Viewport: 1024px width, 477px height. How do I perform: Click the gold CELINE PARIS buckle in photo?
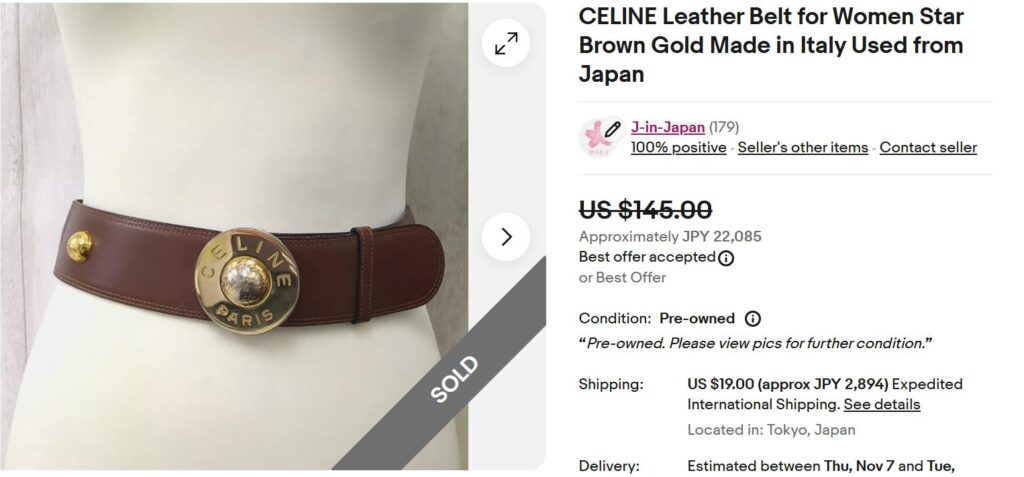pyautogui.click(x=247, y=281)
